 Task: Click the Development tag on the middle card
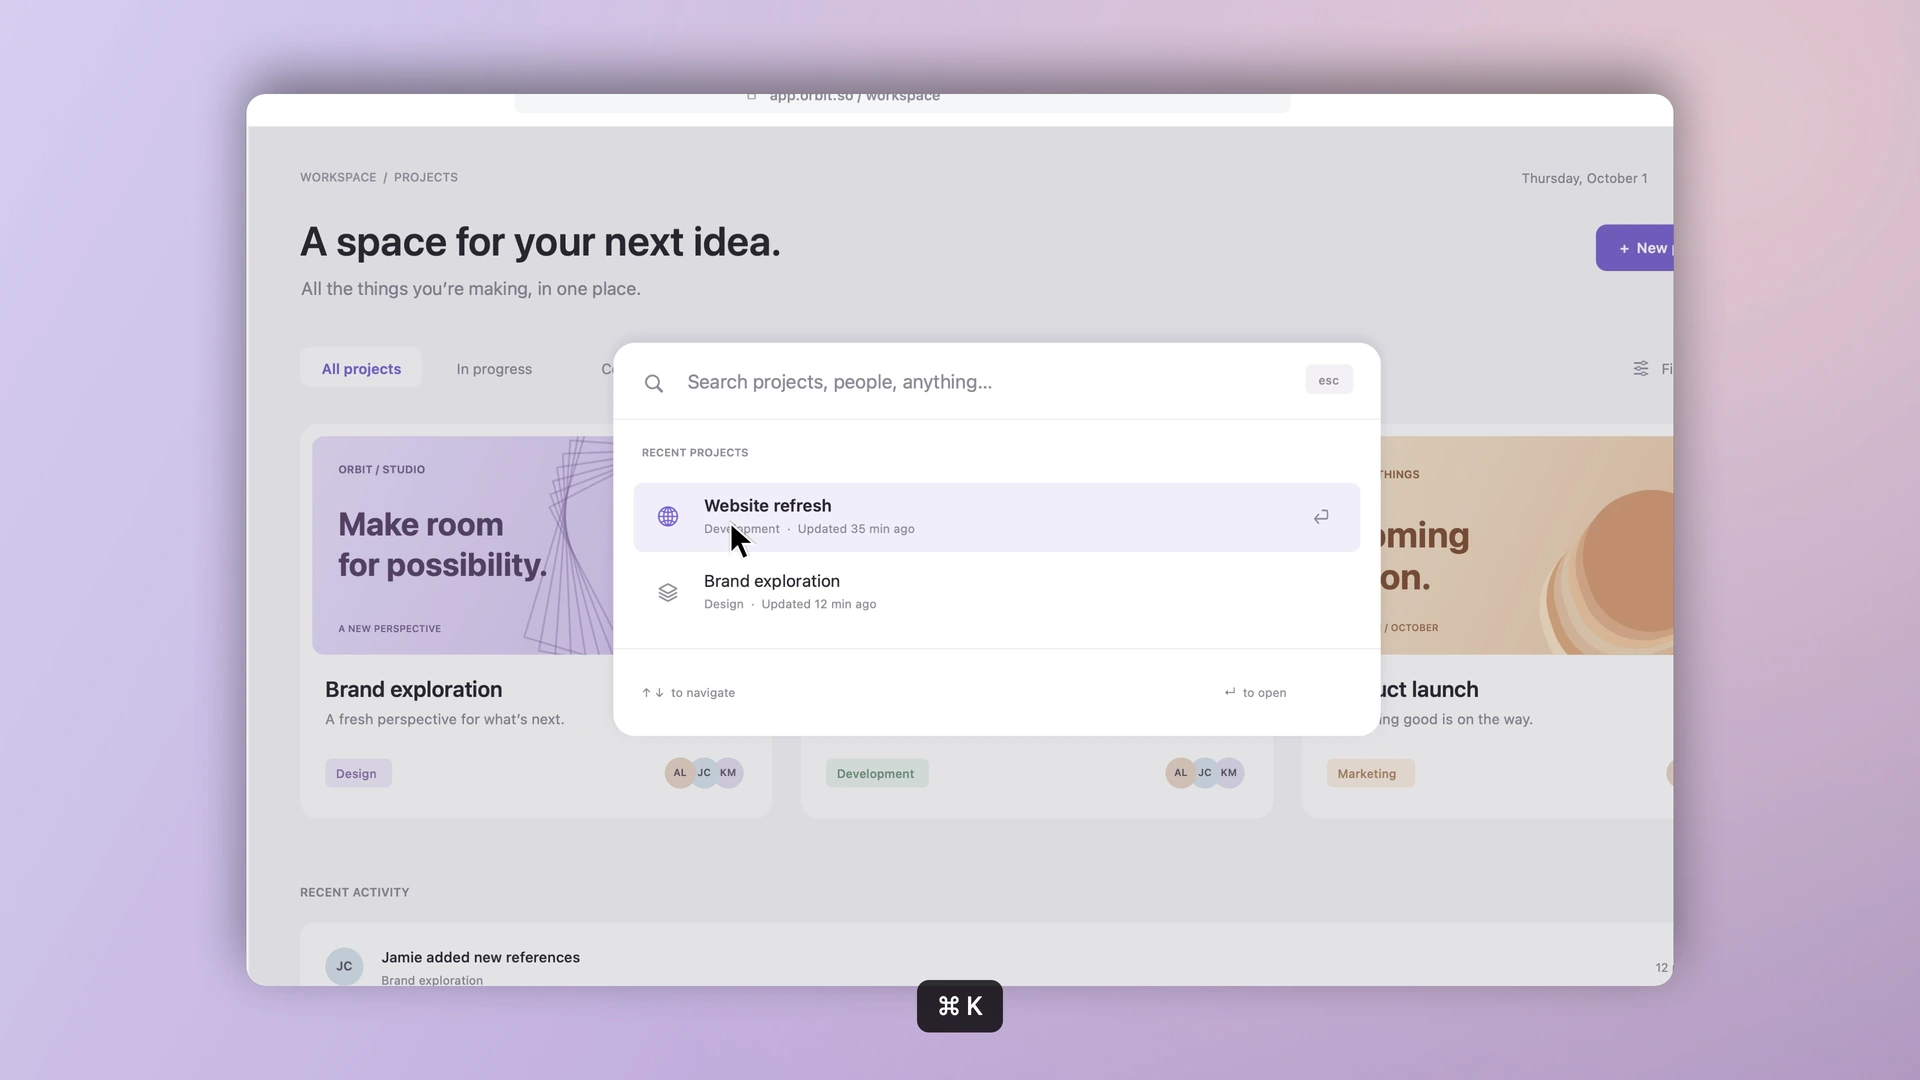pos(876,774)
